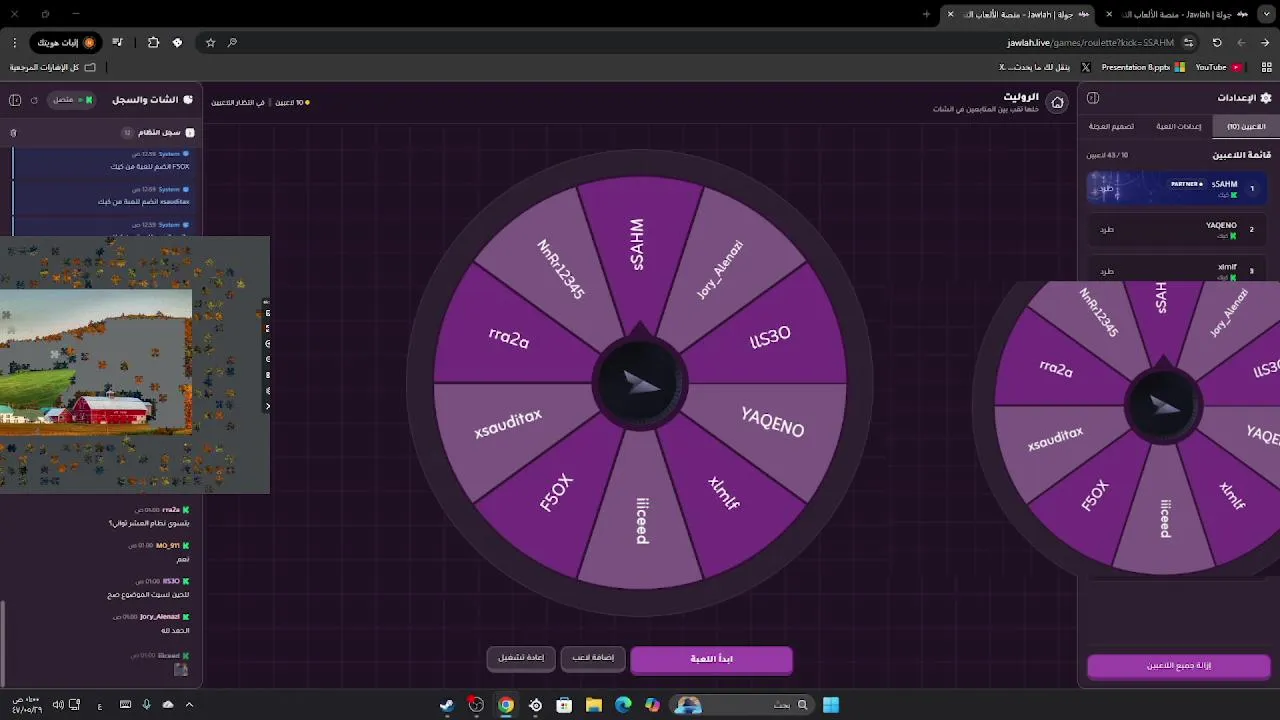The image size is (1280, 720).
Task: Open the media control icon in the toolbar
Action: point(117,43)
